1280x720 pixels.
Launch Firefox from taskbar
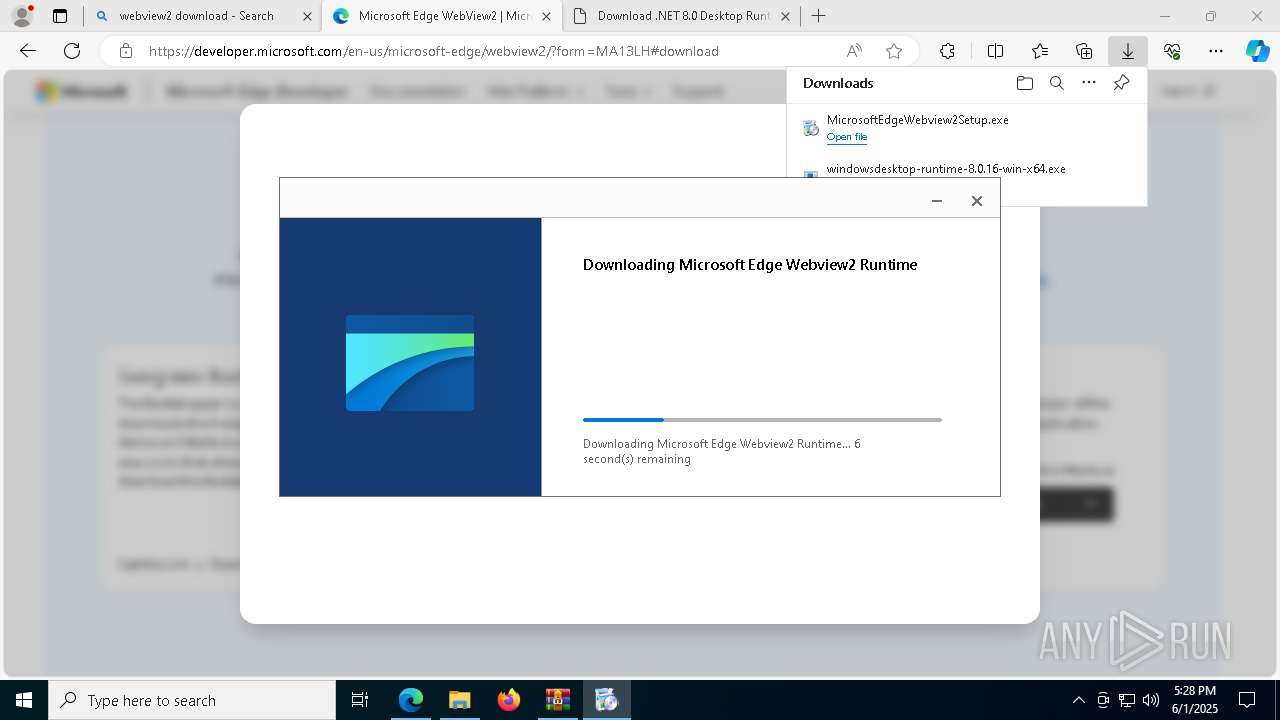(x=509, y=700)
